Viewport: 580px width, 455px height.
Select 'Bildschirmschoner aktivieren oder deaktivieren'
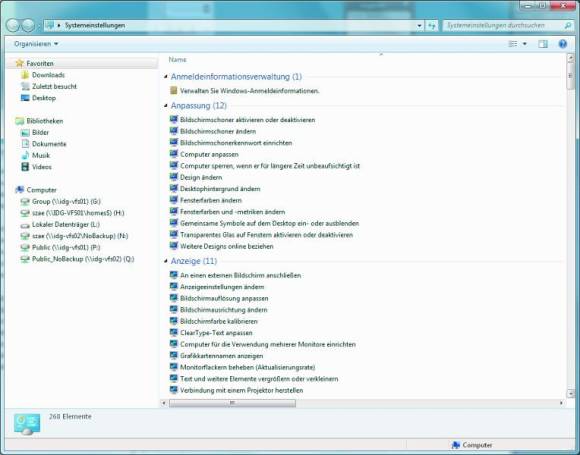point(247,120)
